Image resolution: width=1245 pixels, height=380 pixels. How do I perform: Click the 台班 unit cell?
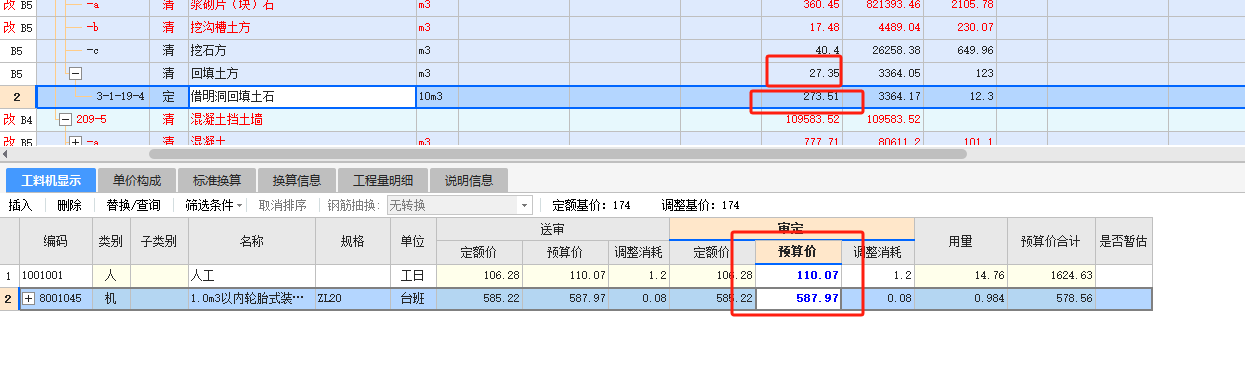point(412,298)
